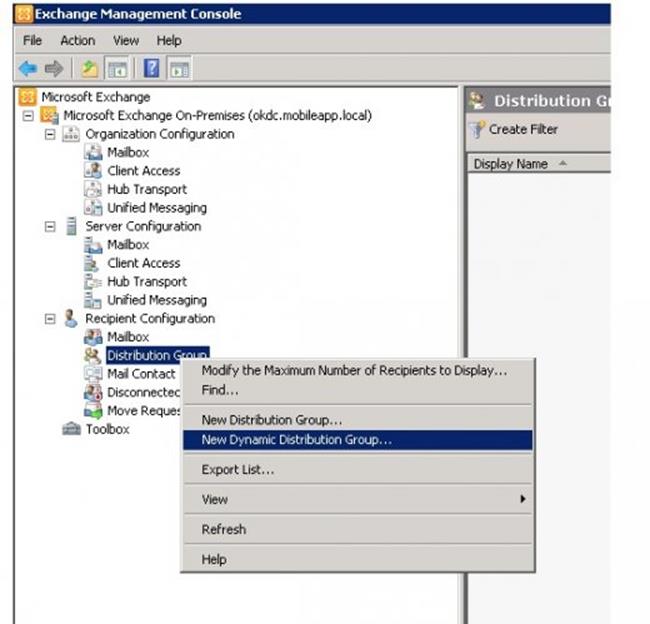Select Microsoft Exchange root tree item

click(96, 97)
